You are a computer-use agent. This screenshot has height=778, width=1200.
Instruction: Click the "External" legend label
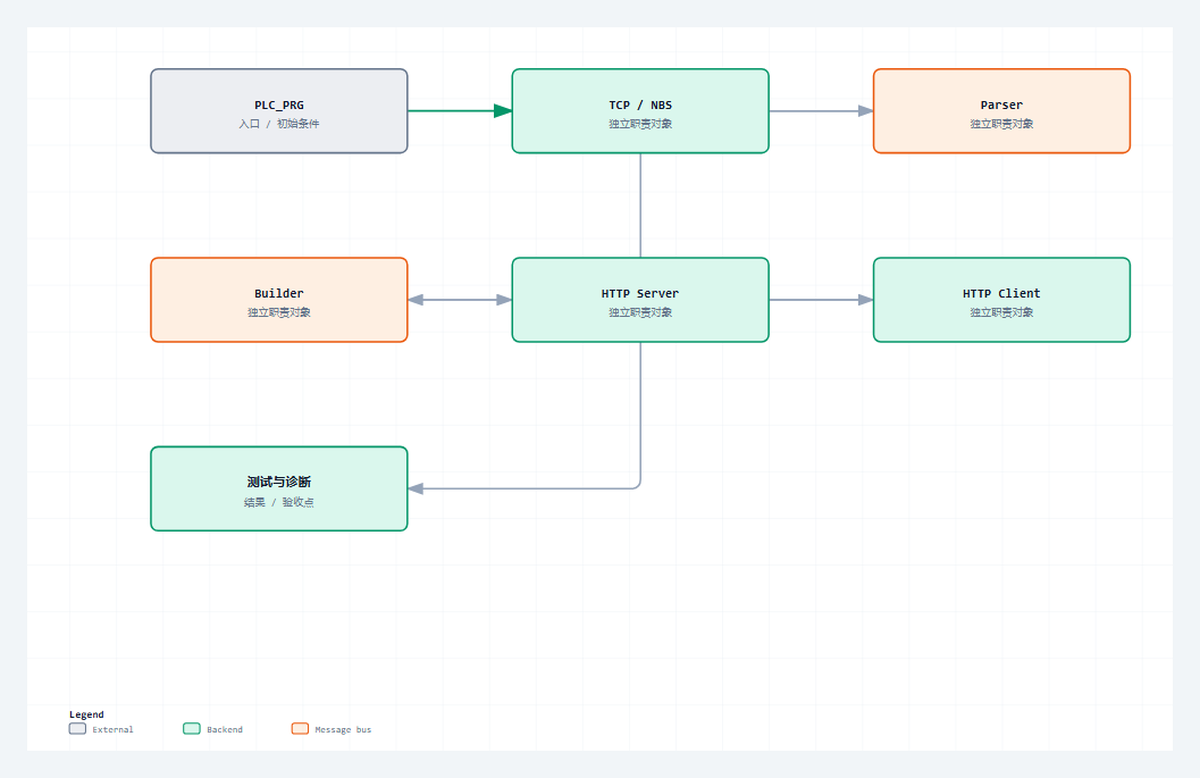113,730
